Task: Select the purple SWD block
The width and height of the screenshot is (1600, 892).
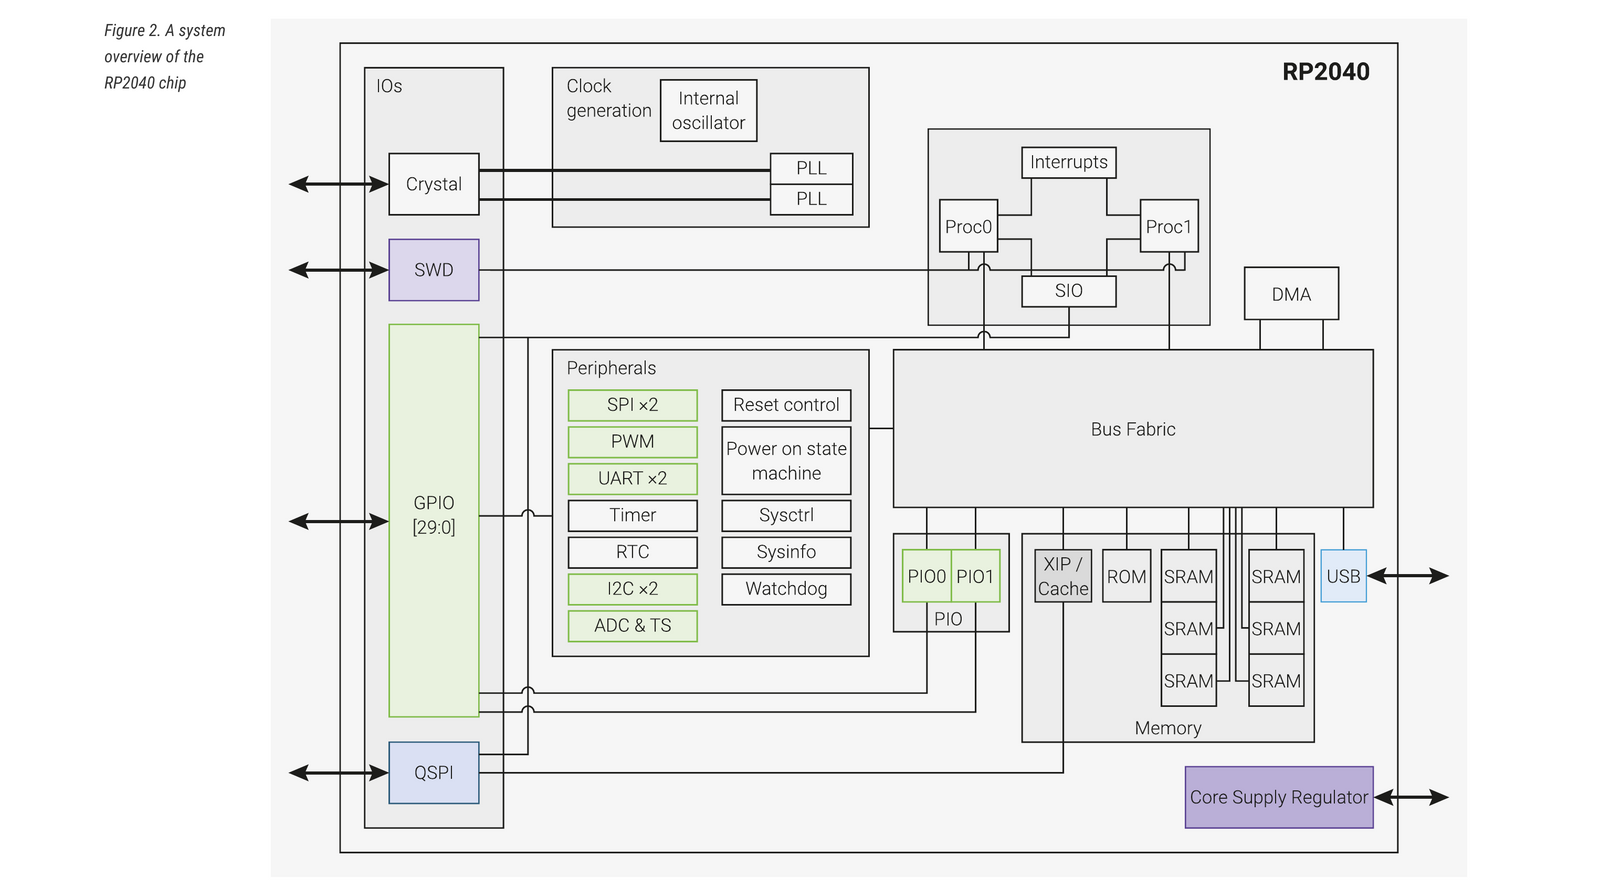Action: pos(433,270)
